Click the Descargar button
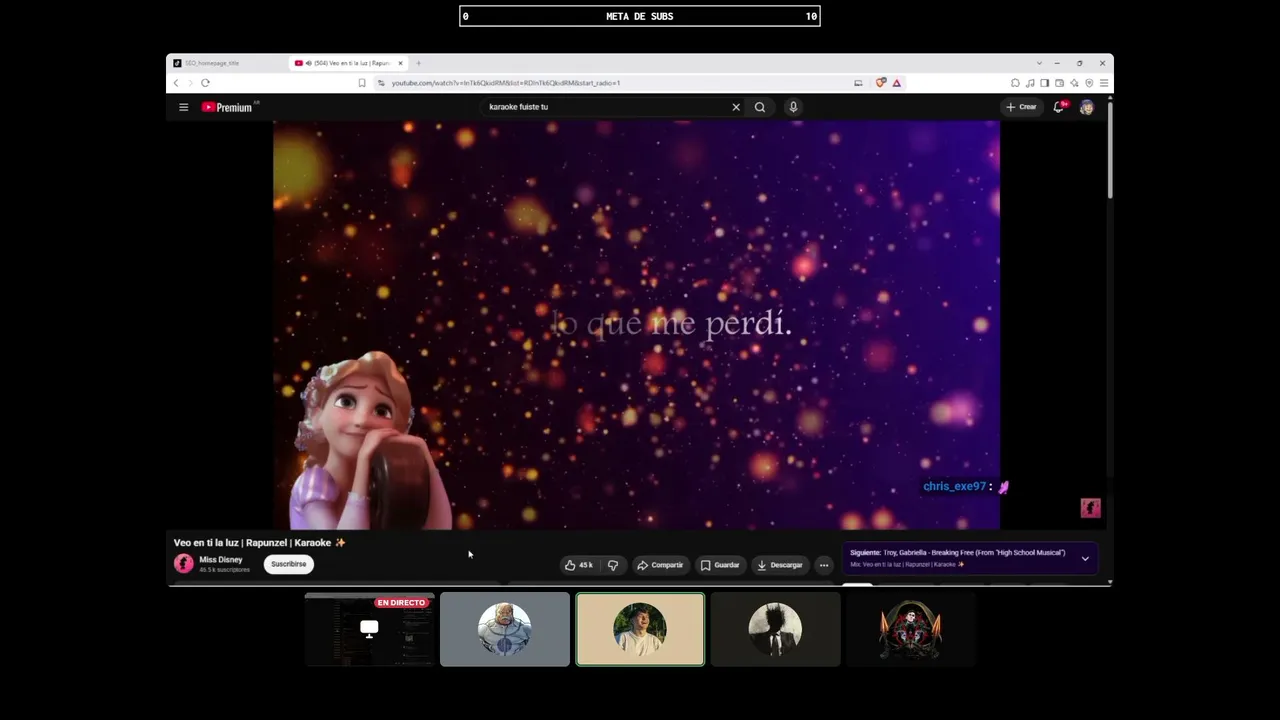The image size is (1280, 720). [780, 565]
